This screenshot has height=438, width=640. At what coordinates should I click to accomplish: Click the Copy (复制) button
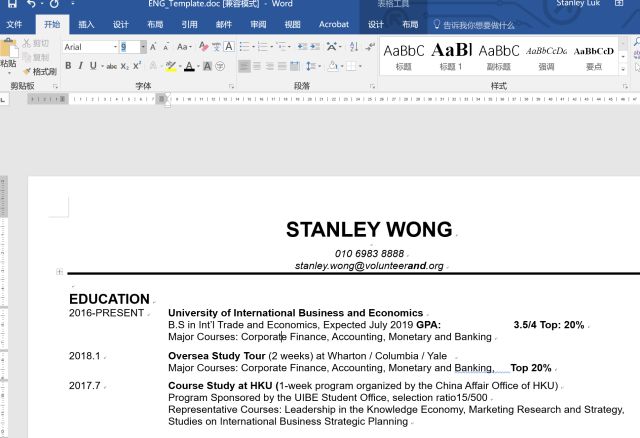pos(36,57)
